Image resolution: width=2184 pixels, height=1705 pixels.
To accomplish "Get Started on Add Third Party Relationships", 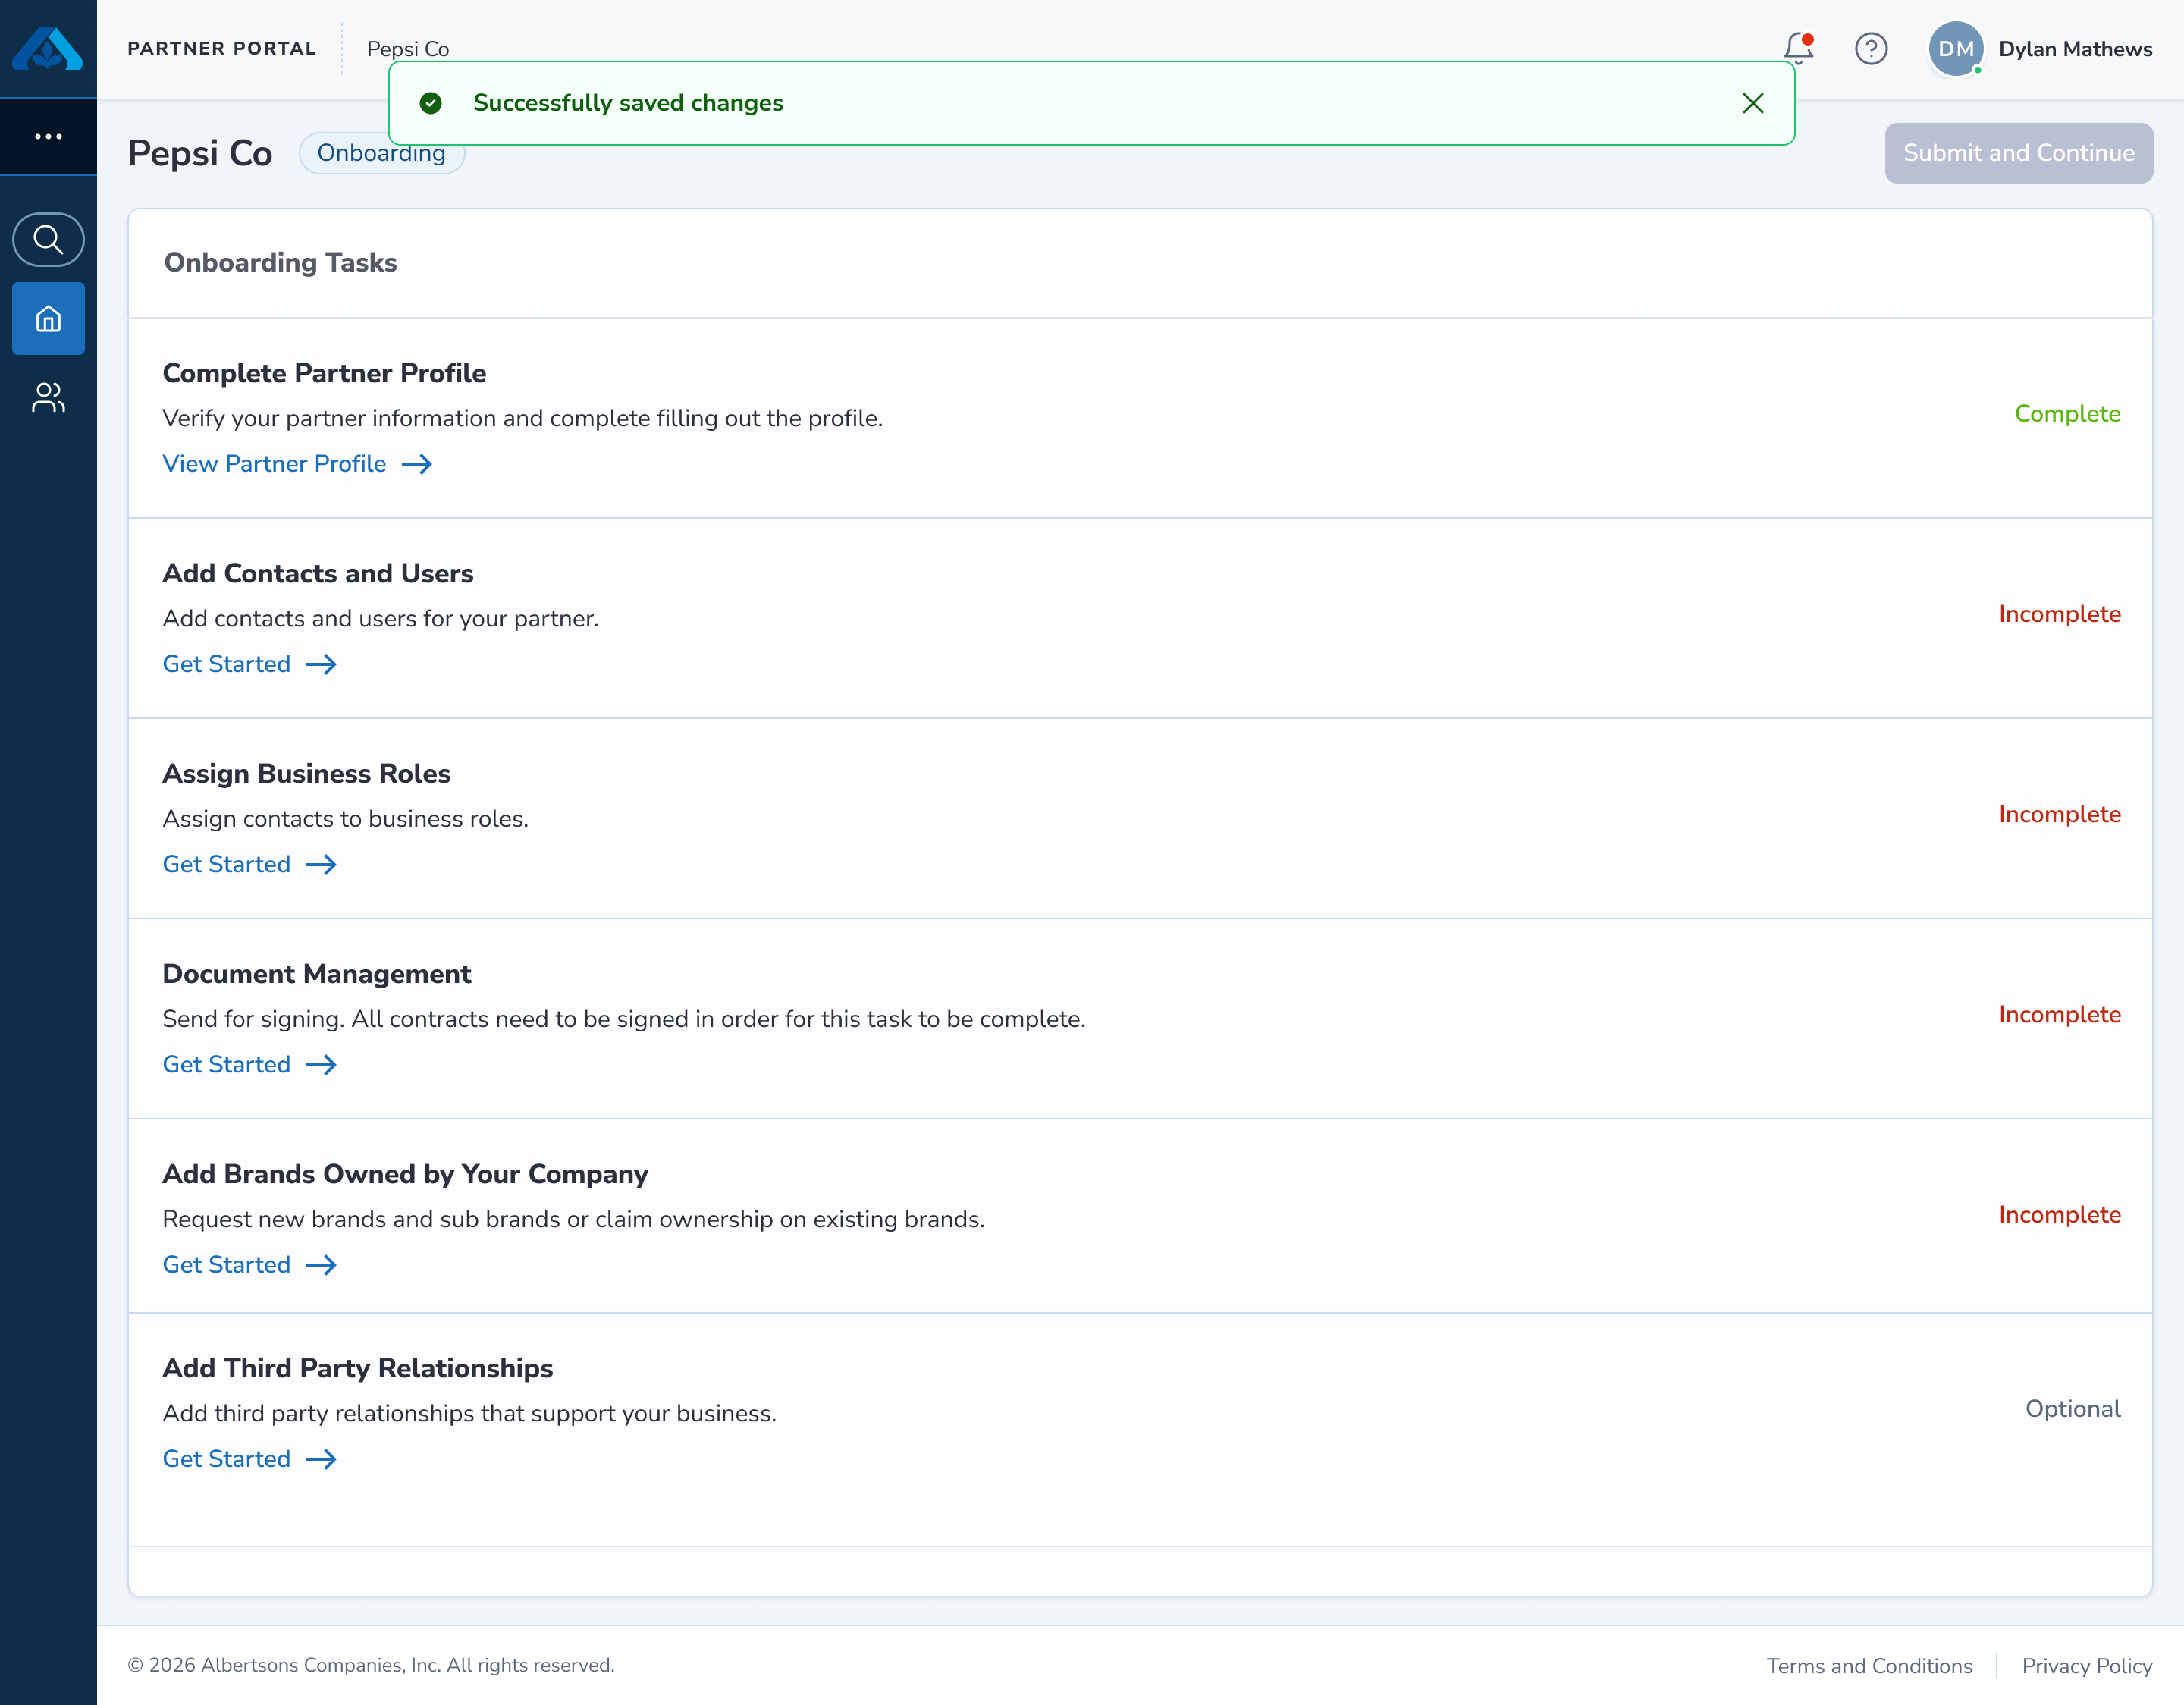I will pyautogui.click(x=227, y=1459).
